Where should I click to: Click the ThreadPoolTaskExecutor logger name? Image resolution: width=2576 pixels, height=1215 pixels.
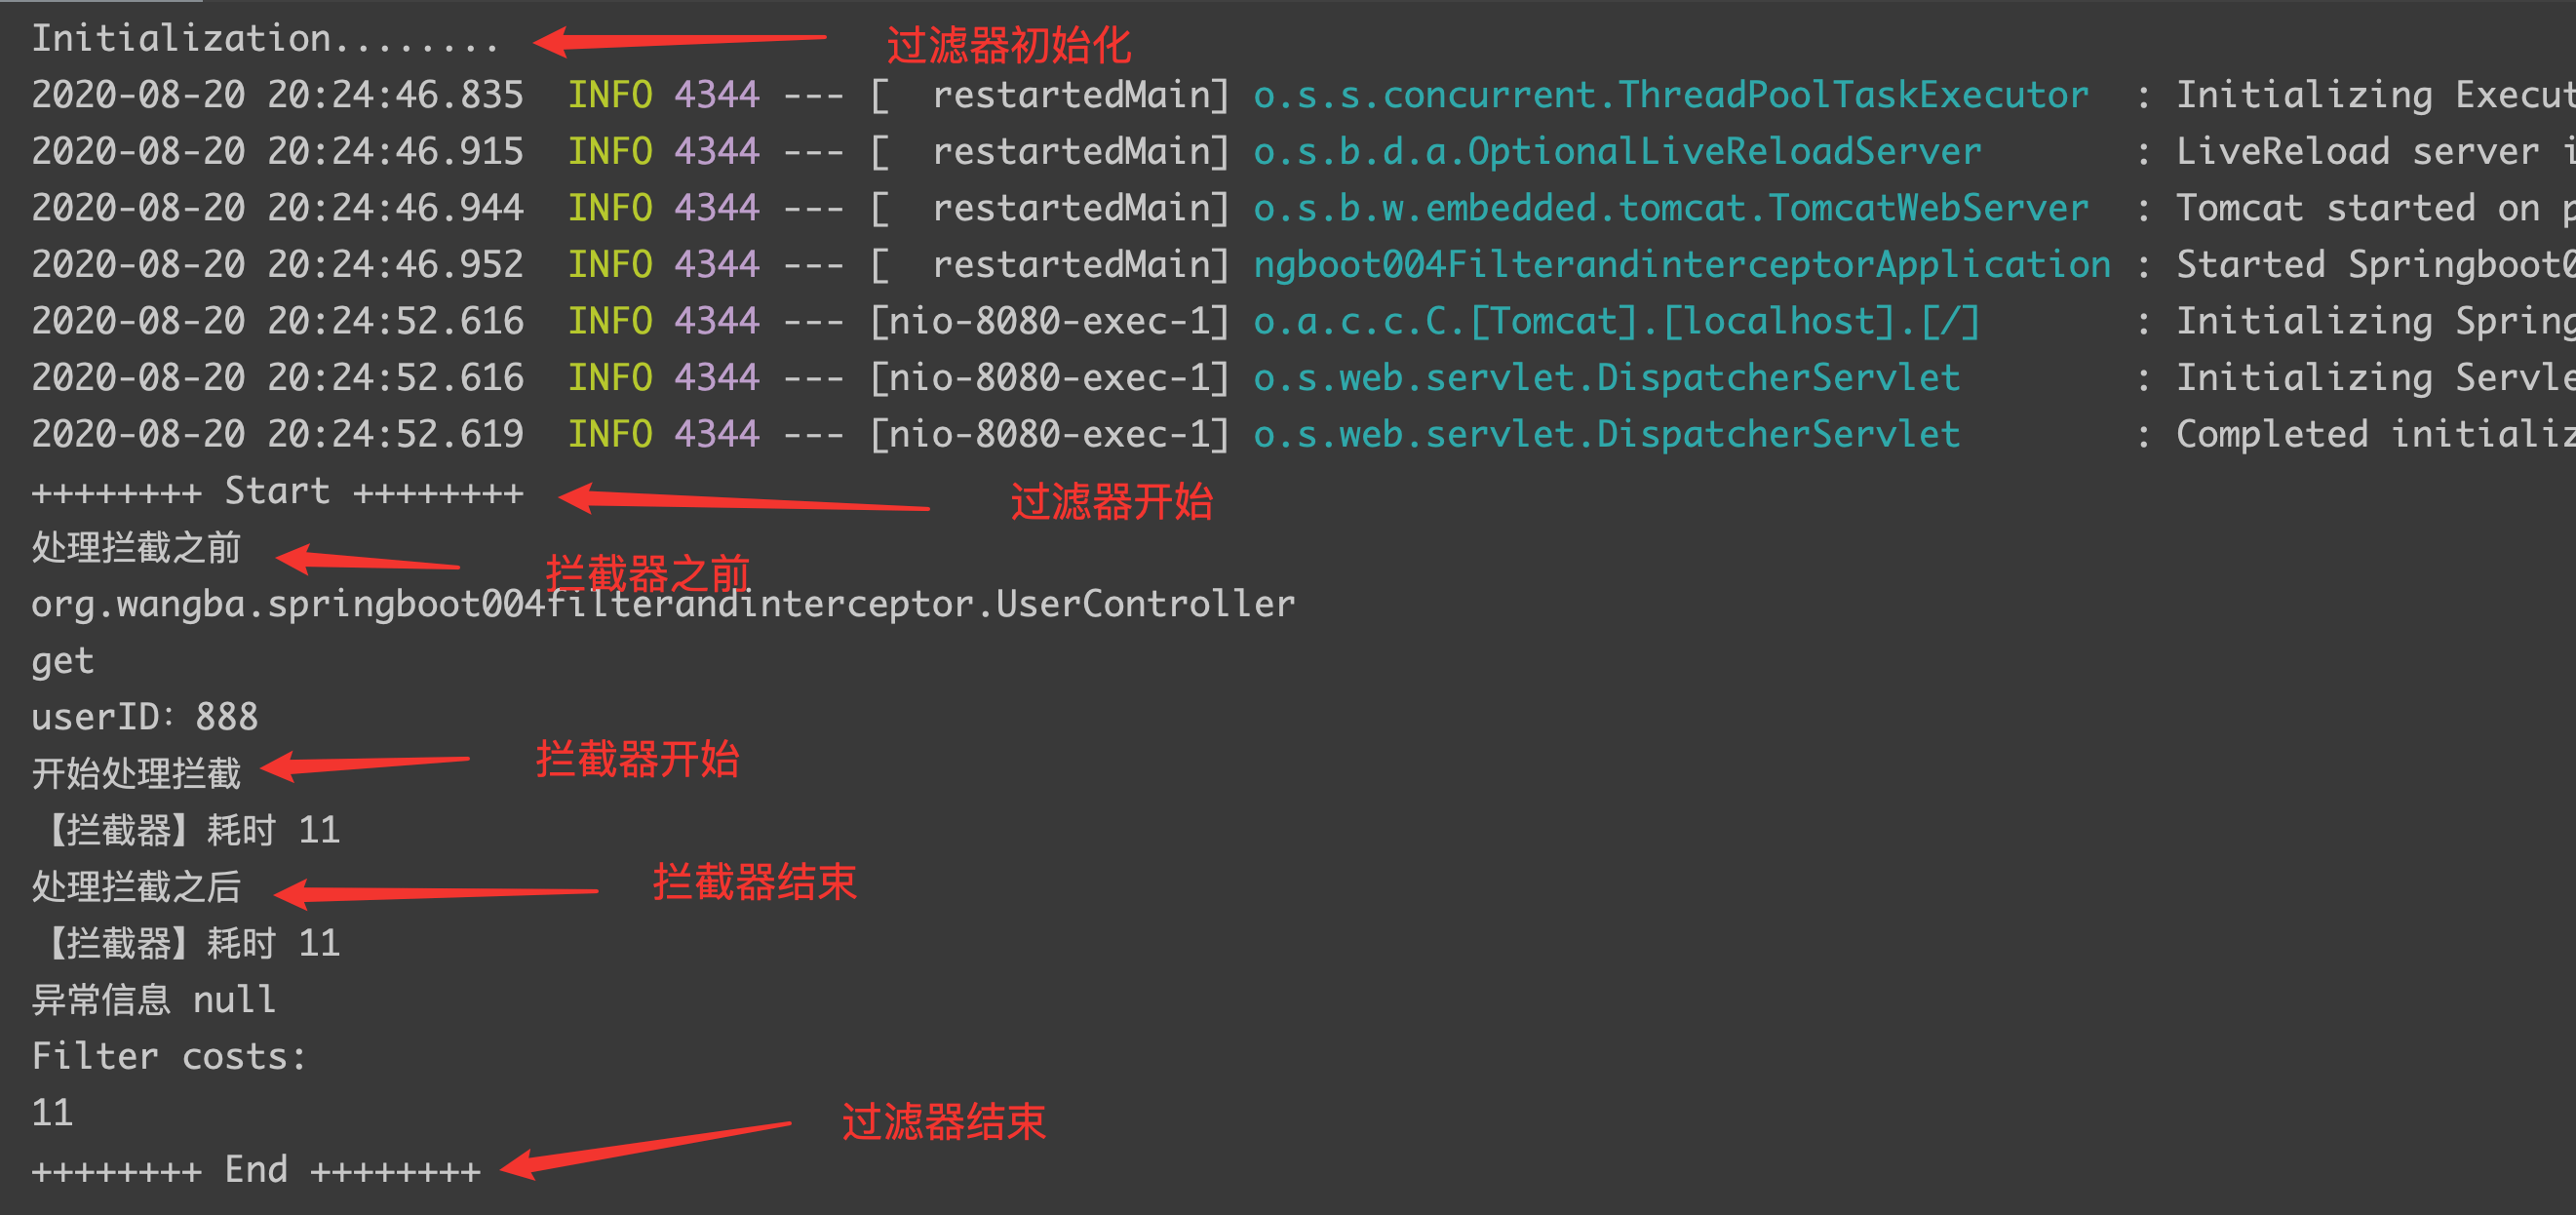pos(1670,95)
